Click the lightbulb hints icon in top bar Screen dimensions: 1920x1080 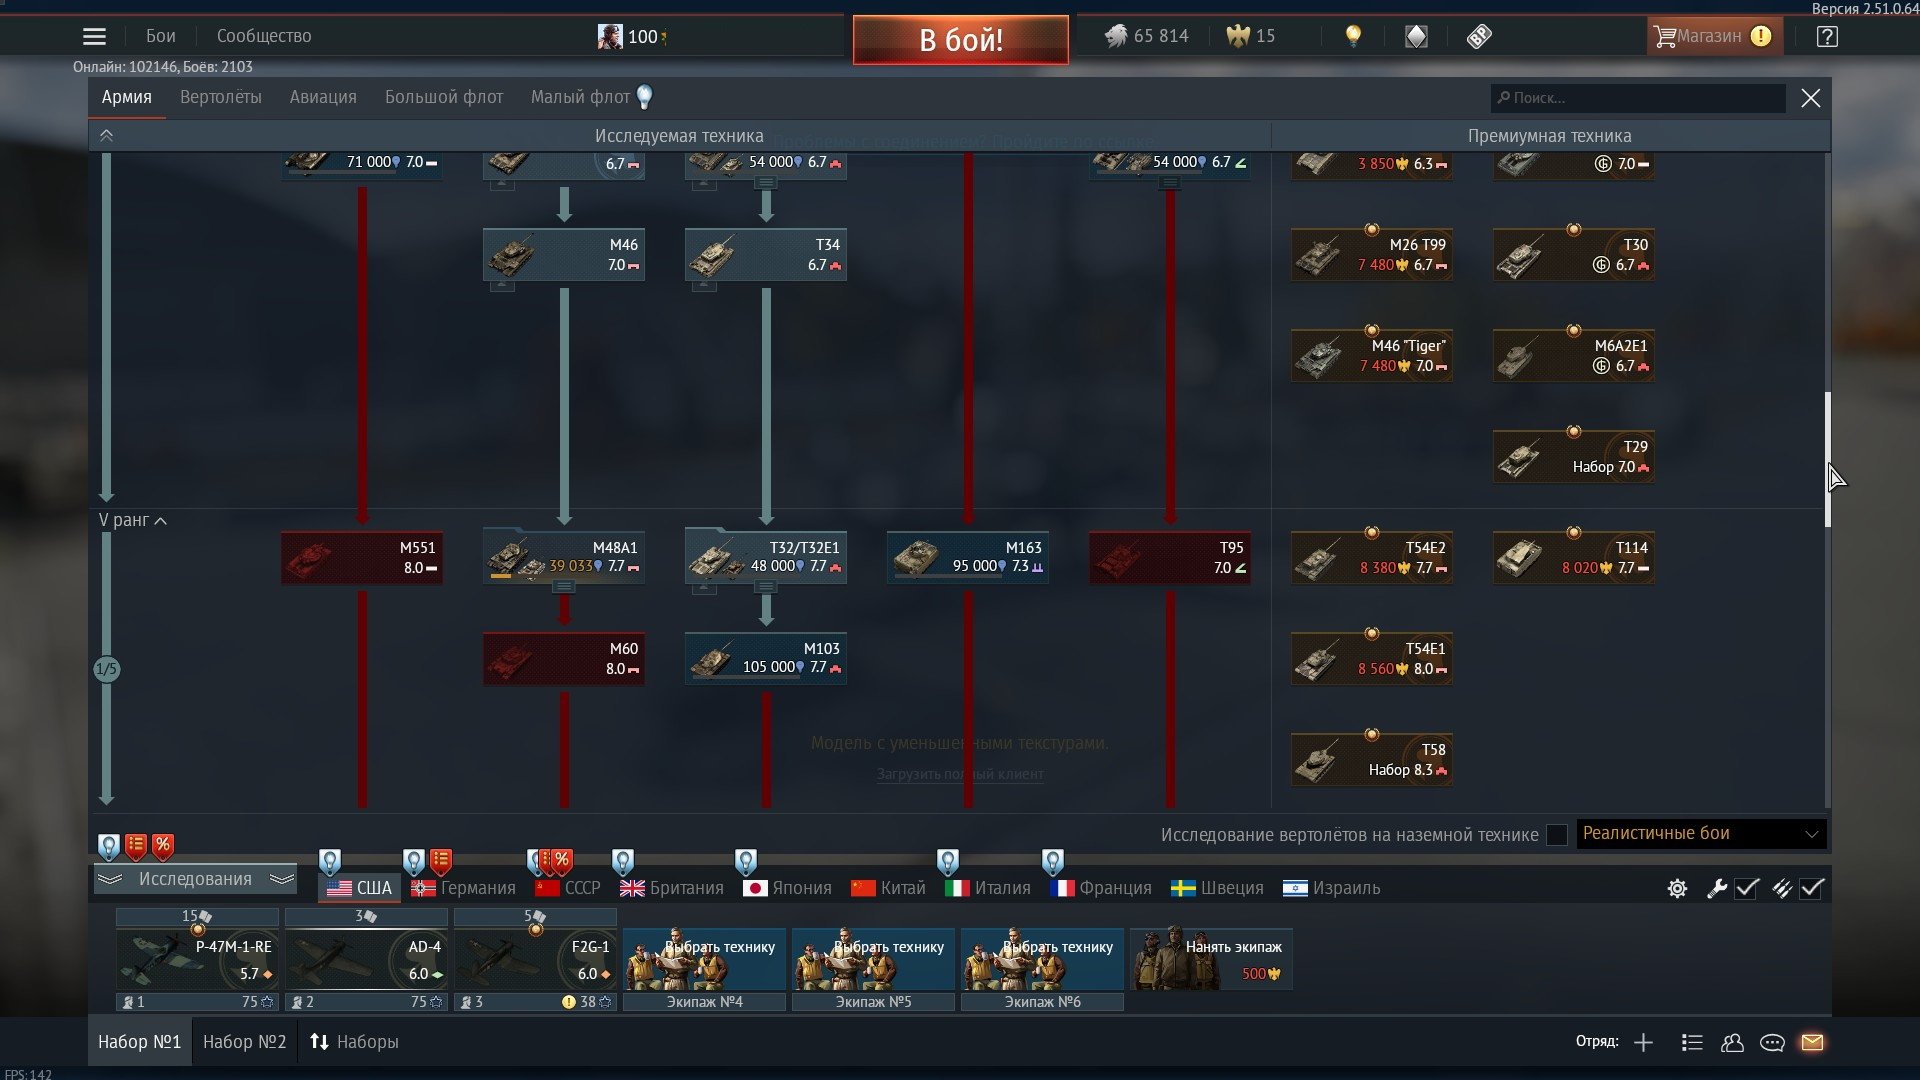[x=1353, y=37]
